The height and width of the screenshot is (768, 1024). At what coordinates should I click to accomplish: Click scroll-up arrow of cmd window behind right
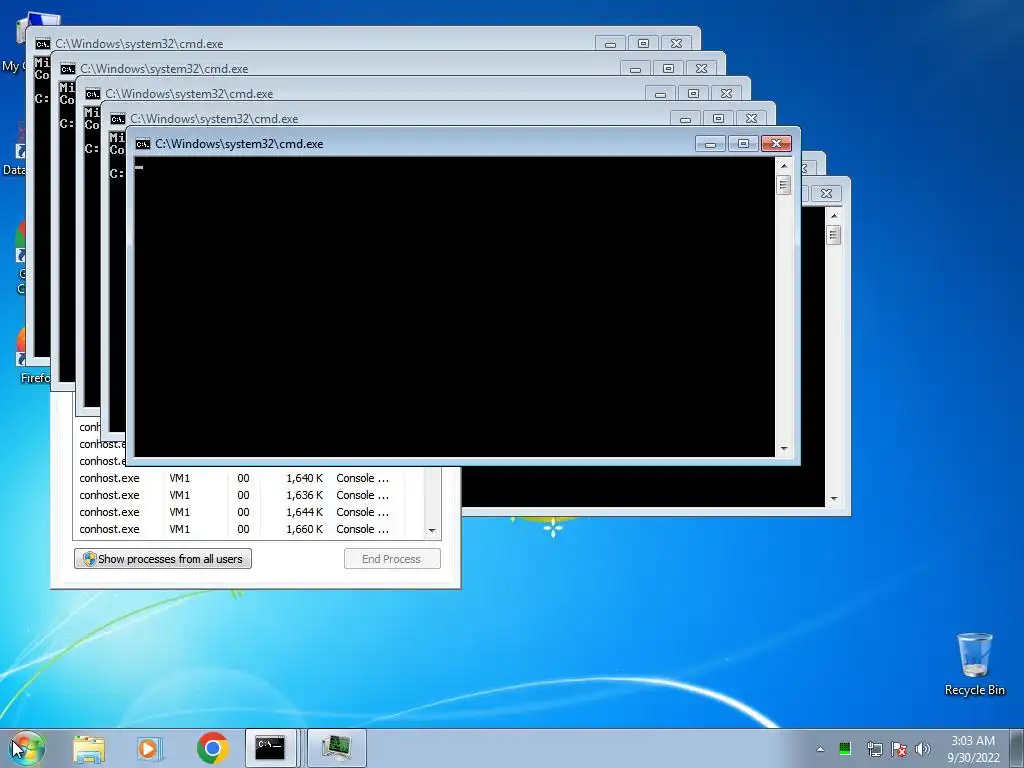point(833,216)
